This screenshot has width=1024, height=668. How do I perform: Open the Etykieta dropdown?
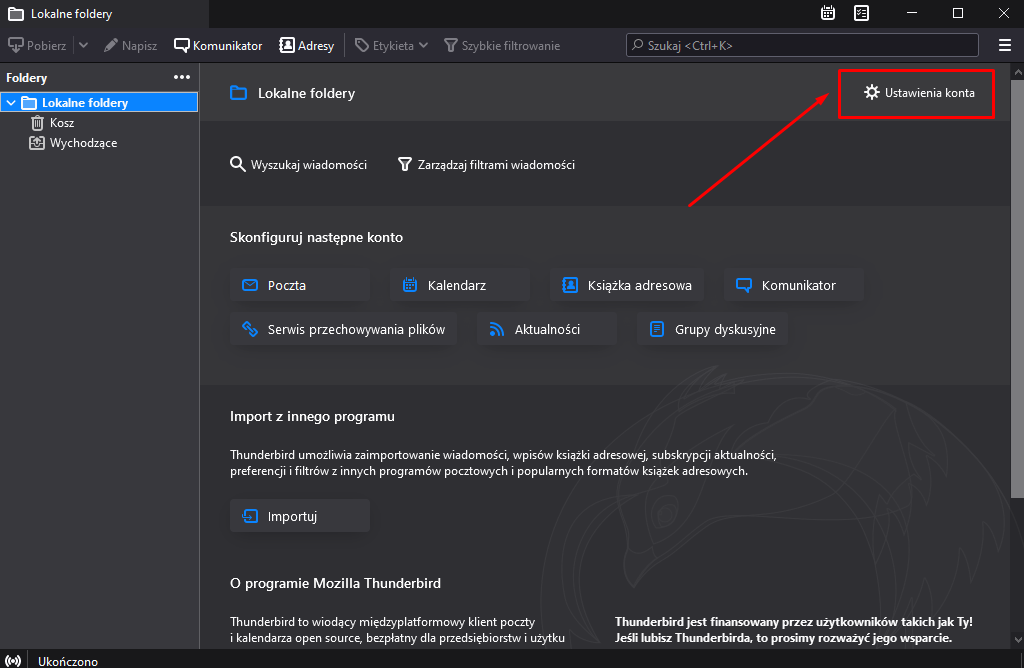pos(391,45)
